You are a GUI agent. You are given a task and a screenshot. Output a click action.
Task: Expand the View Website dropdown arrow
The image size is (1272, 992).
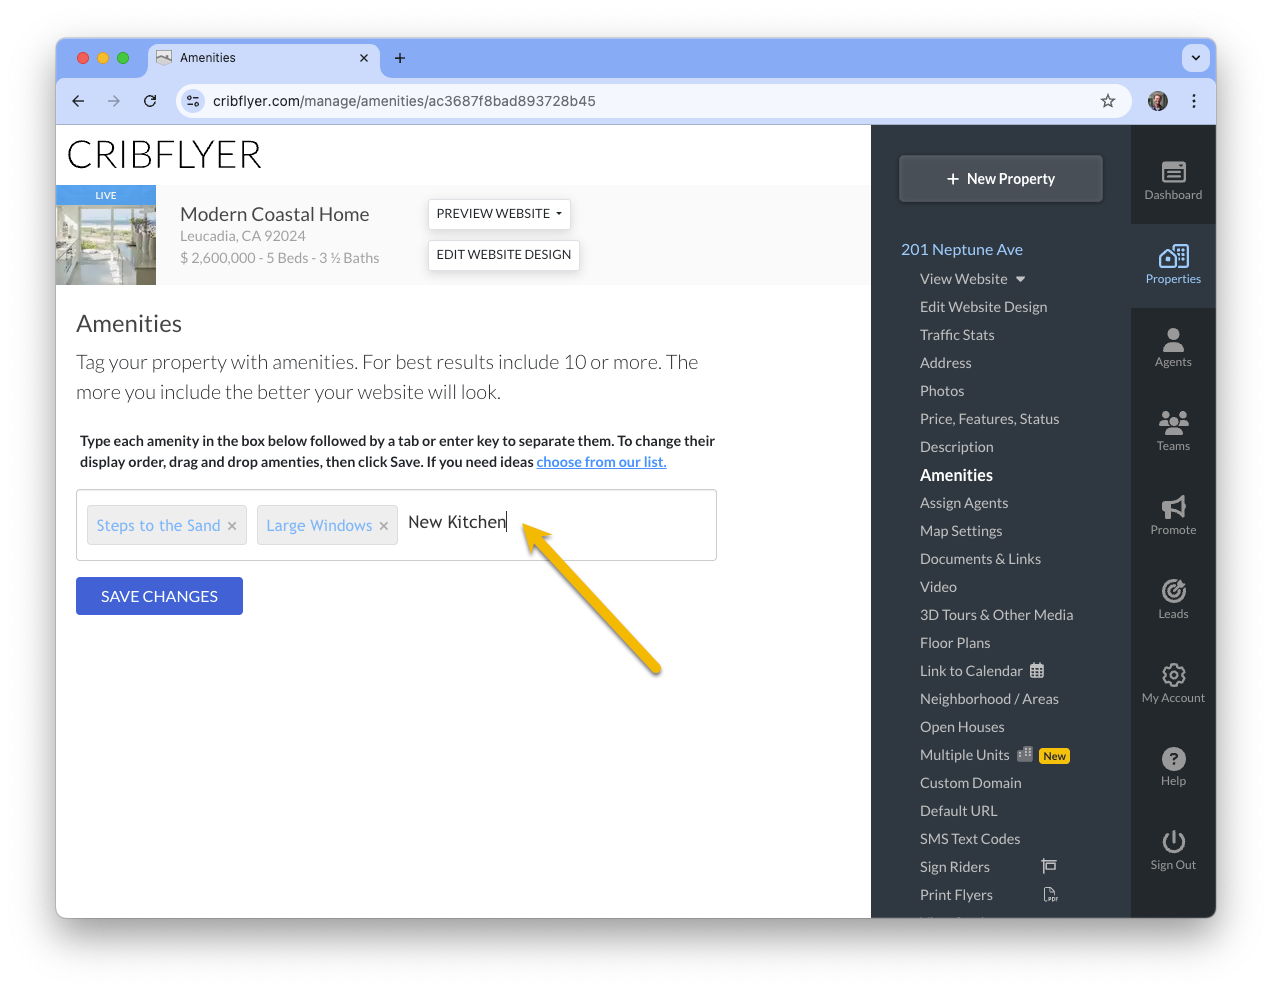tap(1020, 279)
